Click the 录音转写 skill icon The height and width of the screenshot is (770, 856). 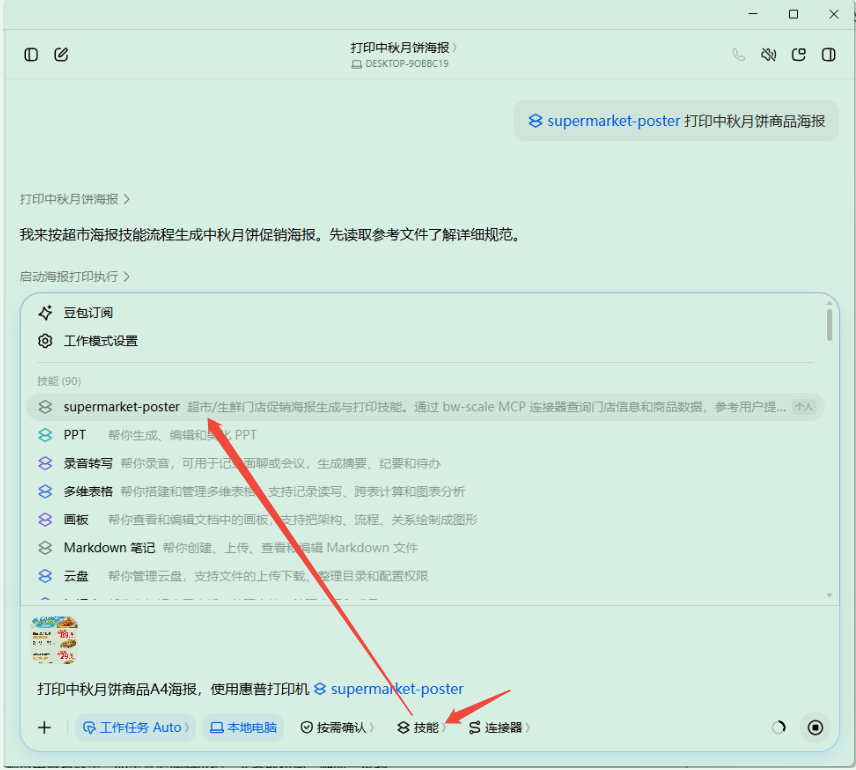tap(45, 464)
